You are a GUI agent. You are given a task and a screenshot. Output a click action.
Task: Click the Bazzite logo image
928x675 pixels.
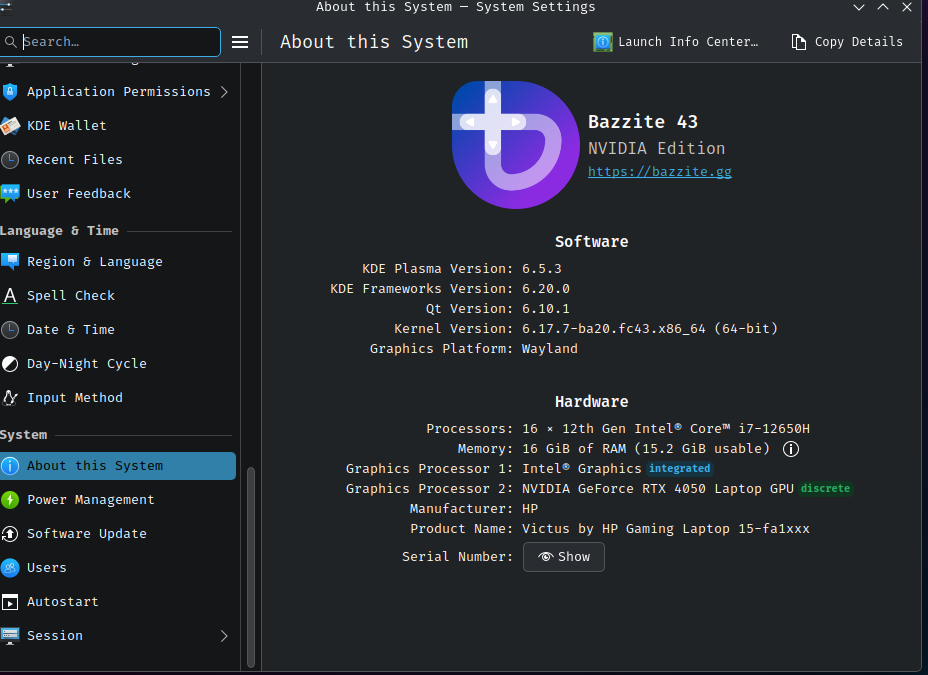(515, 145)
